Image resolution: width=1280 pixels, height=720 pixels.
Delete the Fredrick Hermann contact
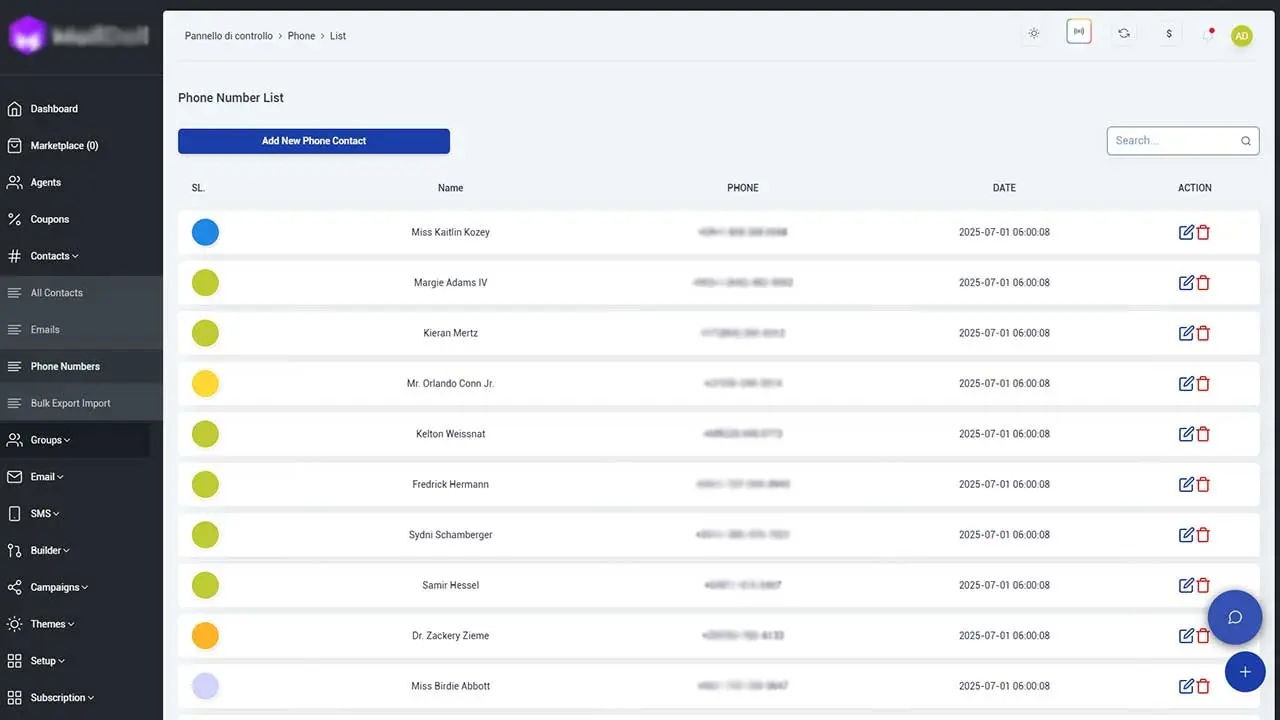[1203, 484]
